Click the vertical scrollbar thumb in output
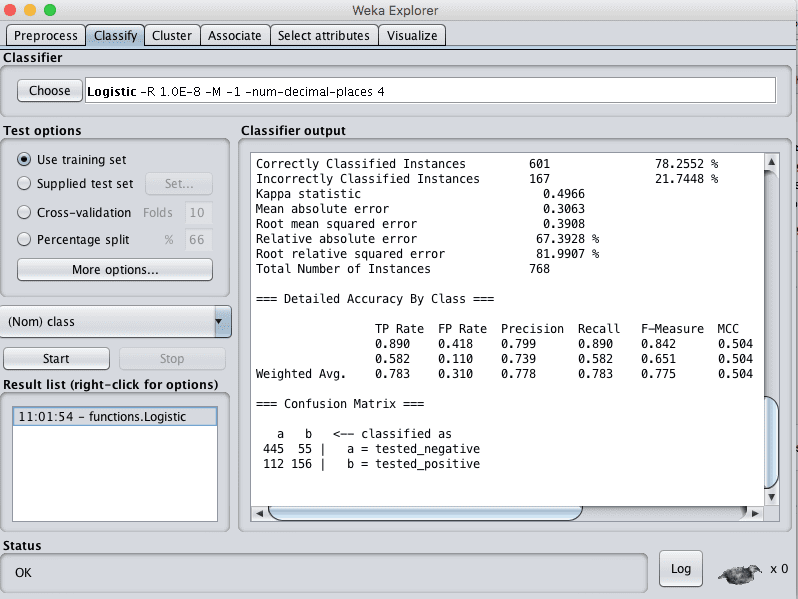Image resolution: width=798 pixels, height=599 pixels. 772,442
